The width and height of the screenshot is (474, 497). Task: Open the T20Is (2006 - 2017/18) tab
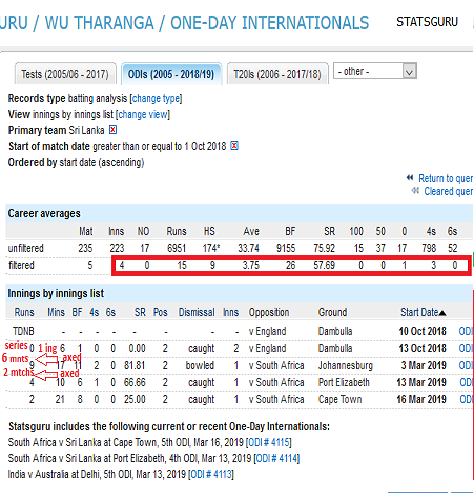coord(277,74)
